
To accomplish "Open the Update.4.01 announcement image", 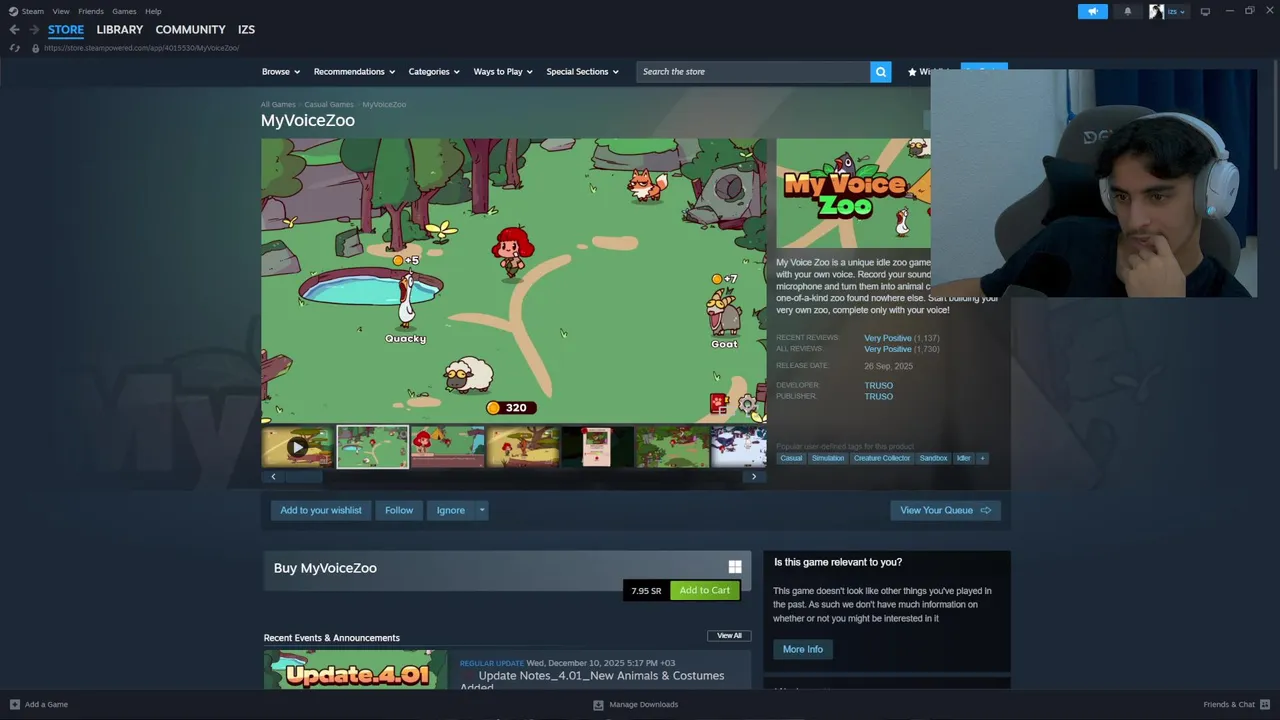I will pyautogui.click(x=355, y=670).
